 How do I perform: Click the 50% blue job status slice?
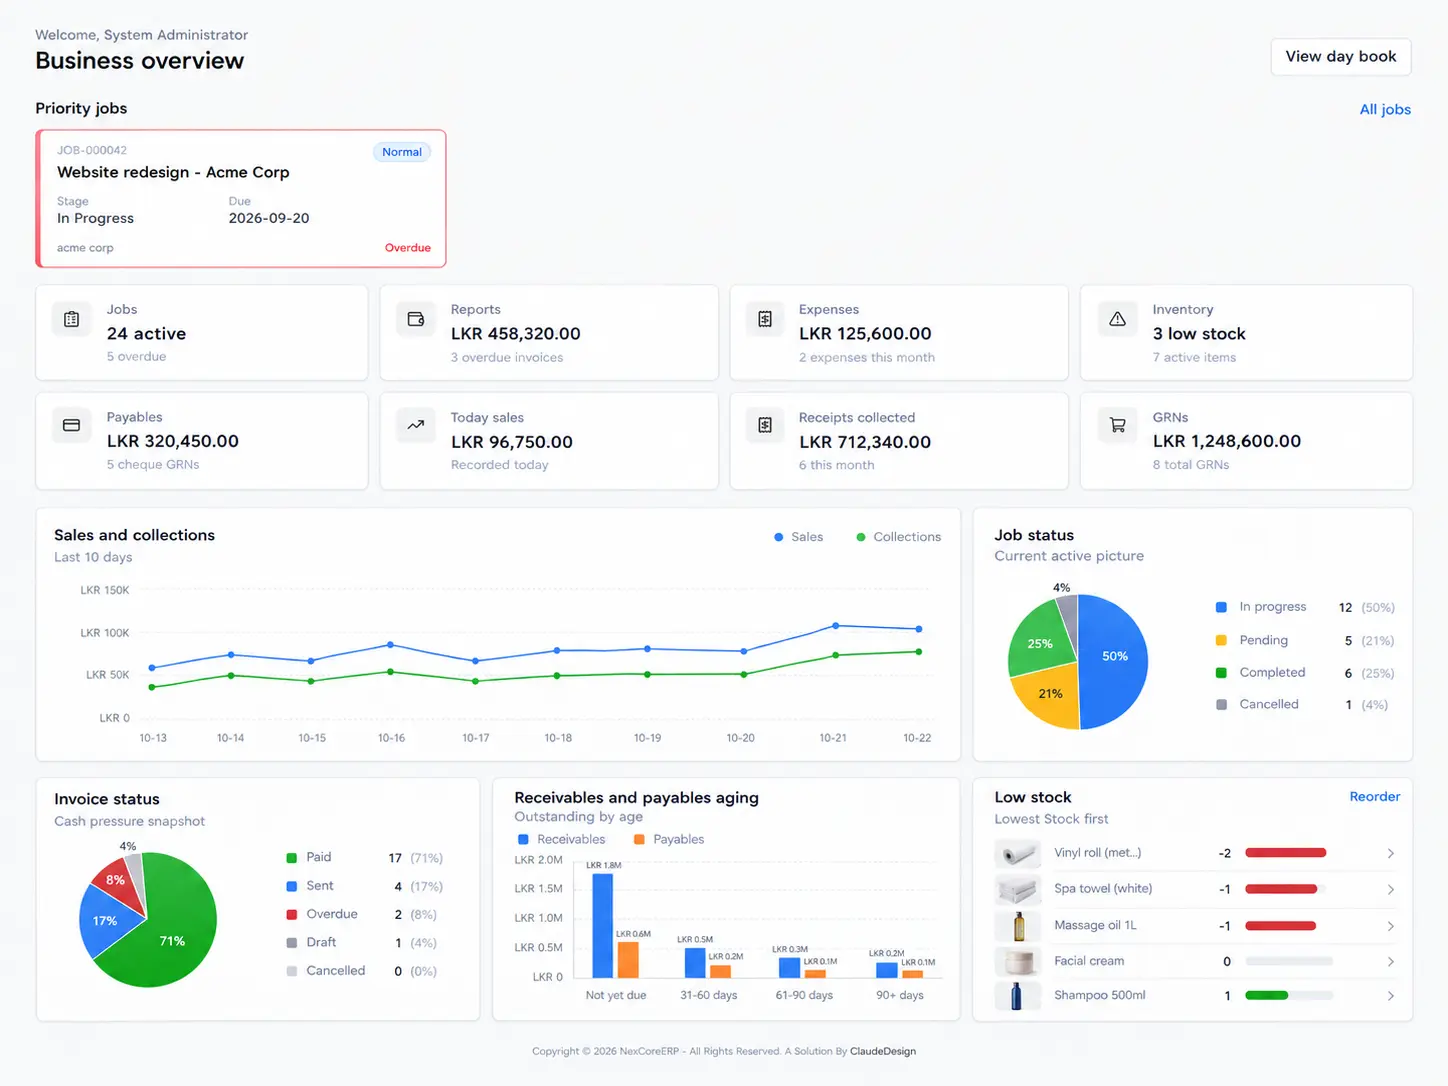click(x=1114, y=662)
